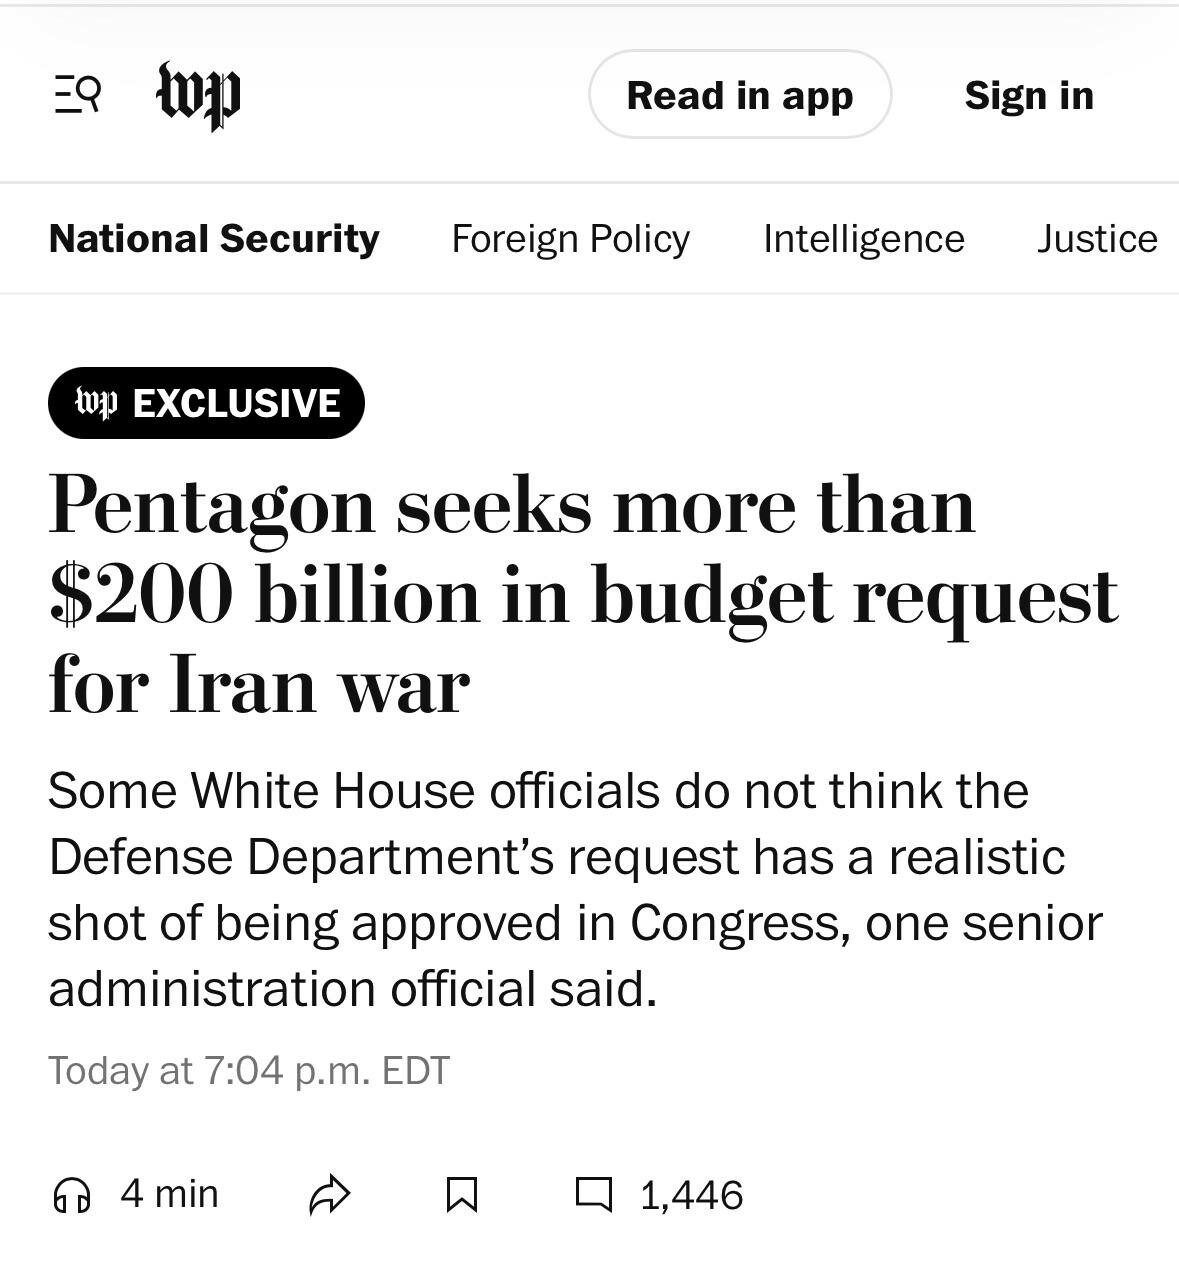Open the National Security section tab
Image resolution: width=1179 pixels, height=1272 pixels.
pos(214,239)
